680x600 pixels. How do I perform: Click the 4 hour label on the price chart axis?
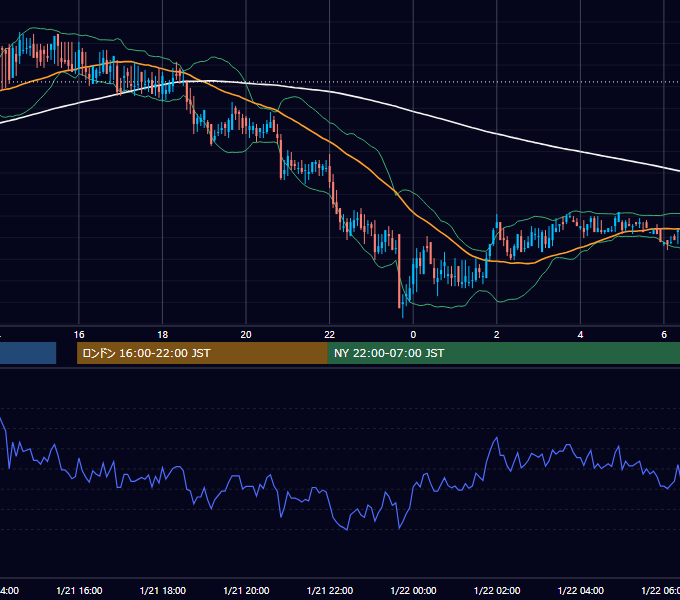[x=580, y=335]
